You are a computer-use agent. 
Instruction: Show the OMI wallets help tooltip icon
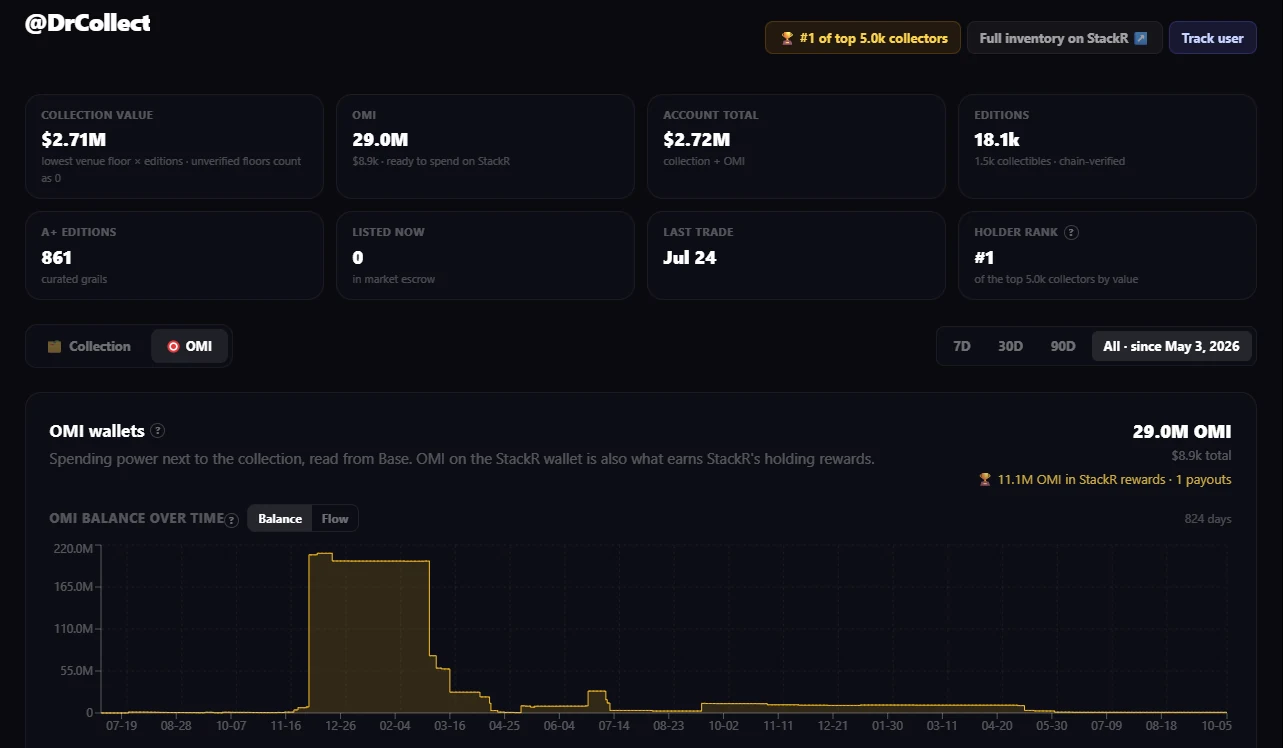pyautogui.click(x=158, y=431)
